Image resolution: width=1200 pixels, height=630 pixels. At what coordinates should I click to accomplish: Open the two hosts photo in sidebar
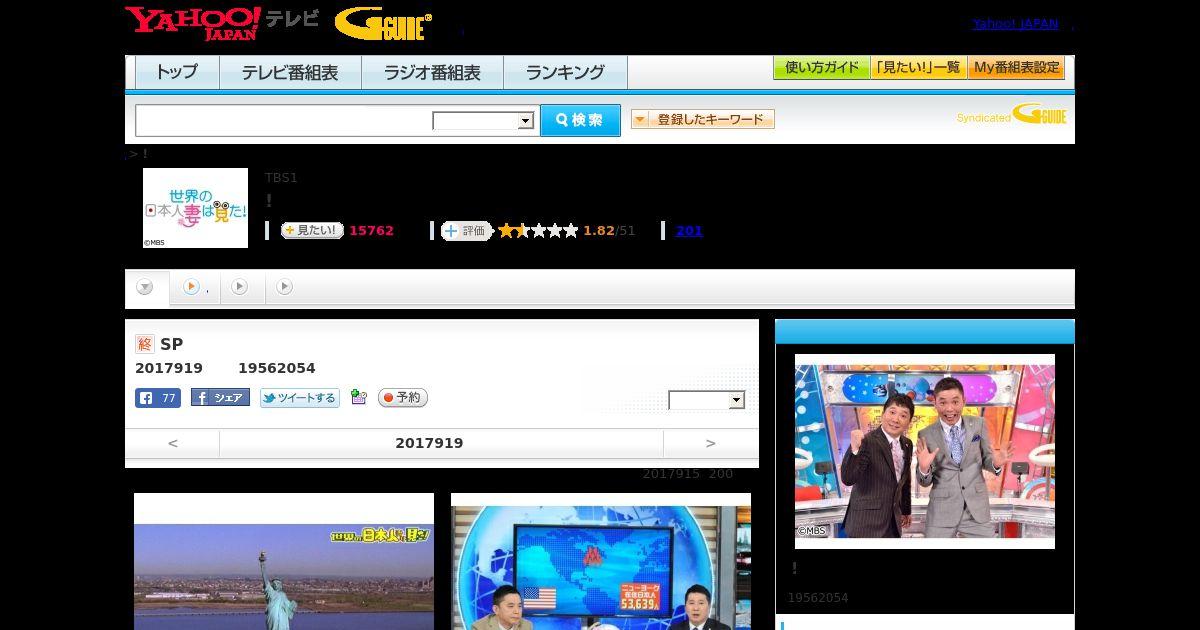(925, 451)
